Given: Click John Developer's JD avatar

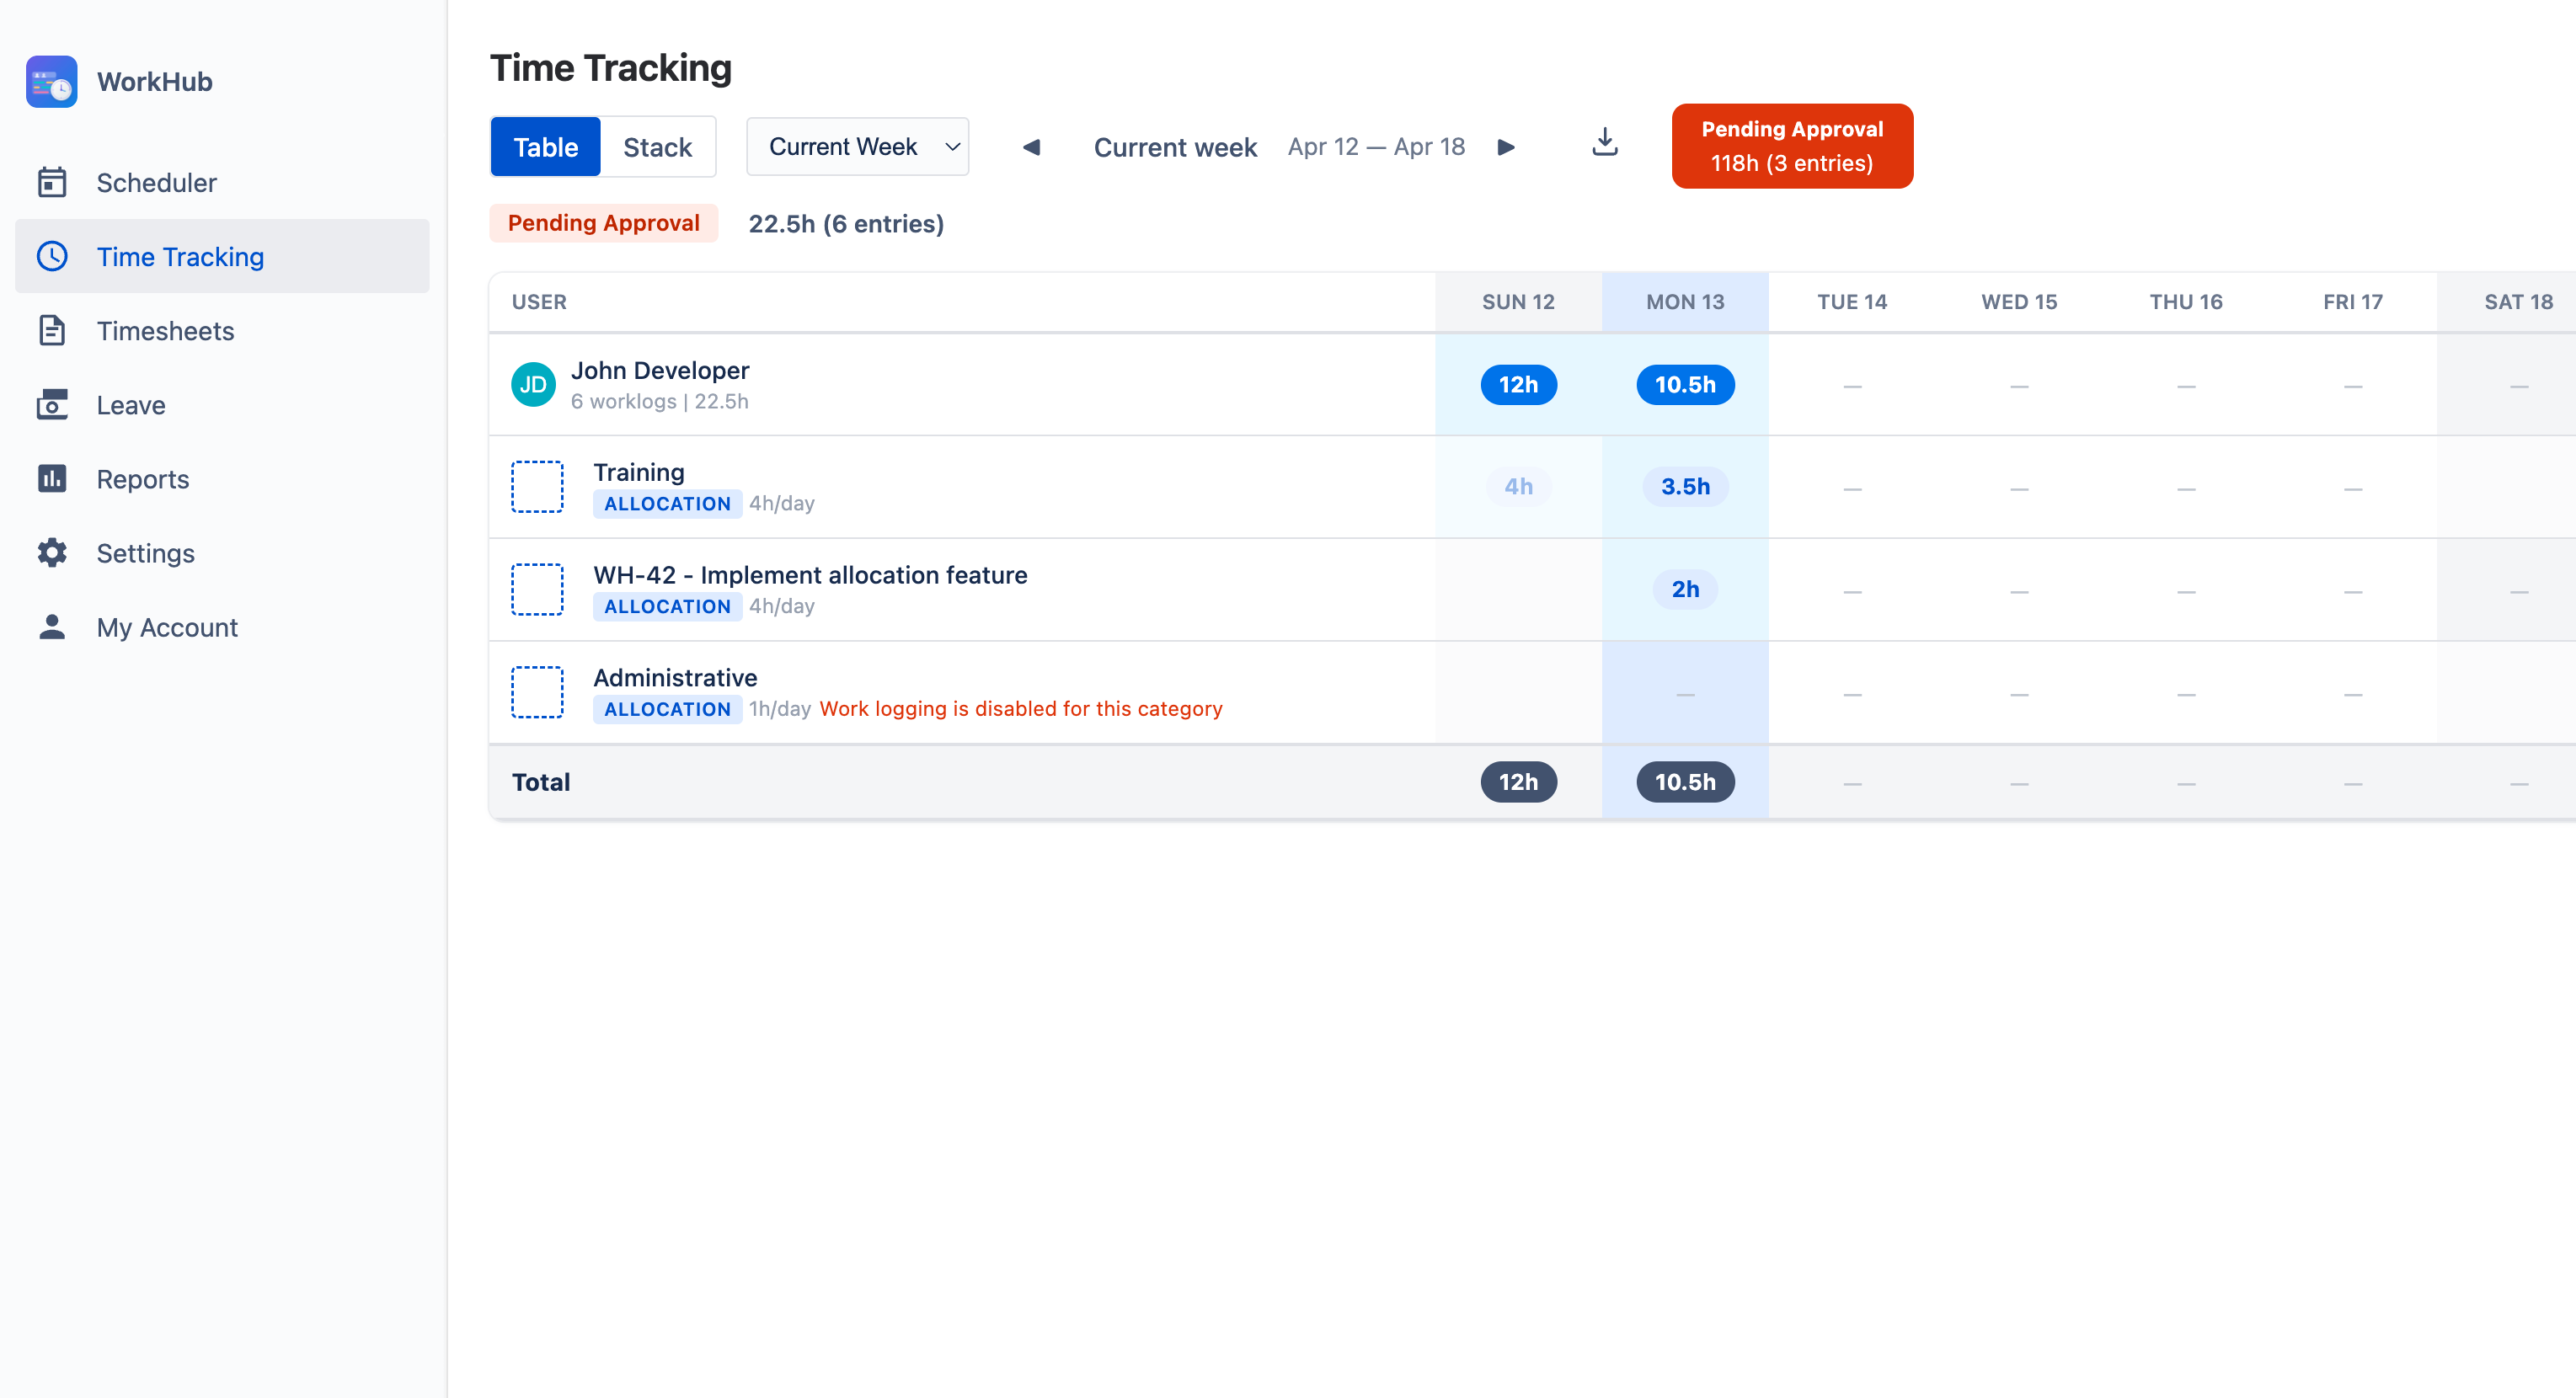Looking at the screenshot, I should [533, 385].
